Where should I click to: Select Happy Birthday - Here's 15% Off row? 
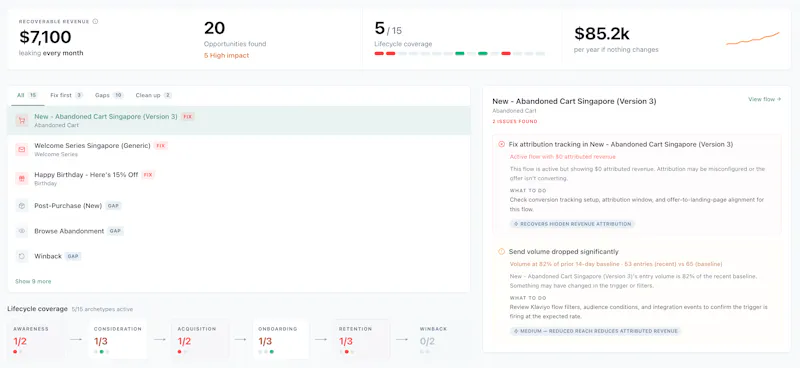click(239, 179)
